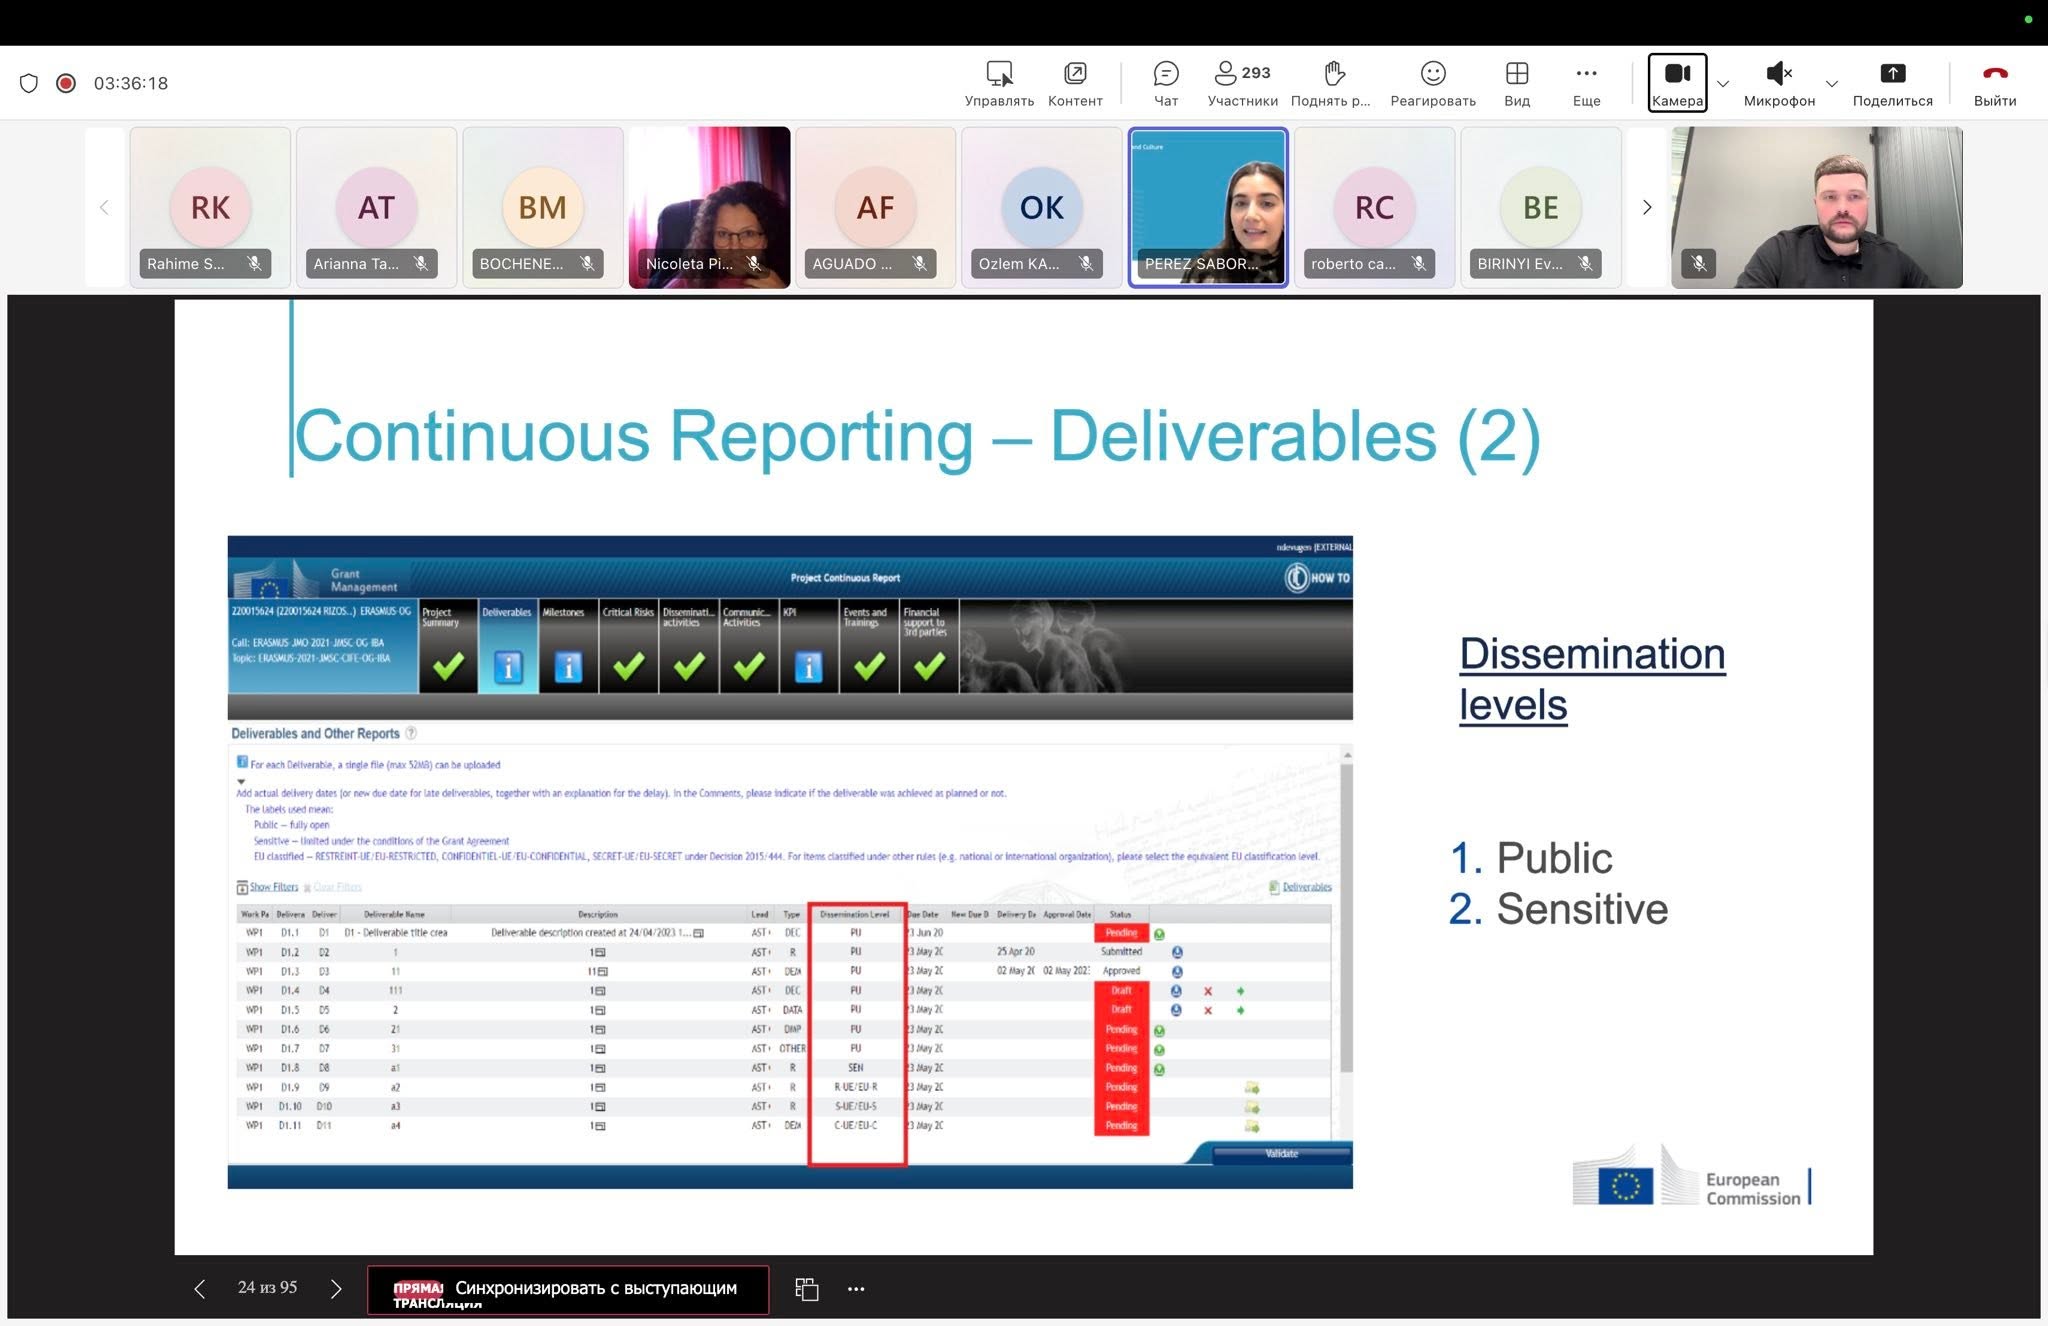Open the Реагировать reactions menu

pyautogui.click(x=1433, y=83)
